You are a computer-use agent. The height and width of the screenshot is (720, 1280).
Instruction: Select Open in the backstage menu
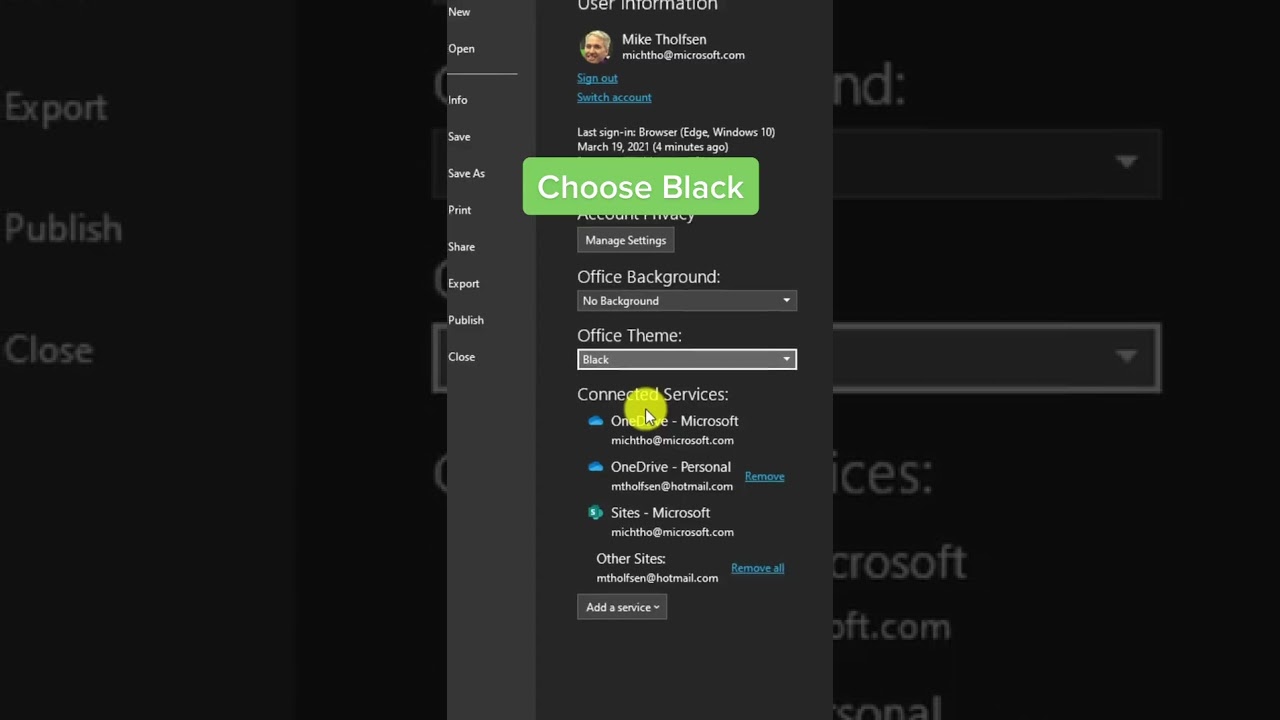click(x=461, y=49)
